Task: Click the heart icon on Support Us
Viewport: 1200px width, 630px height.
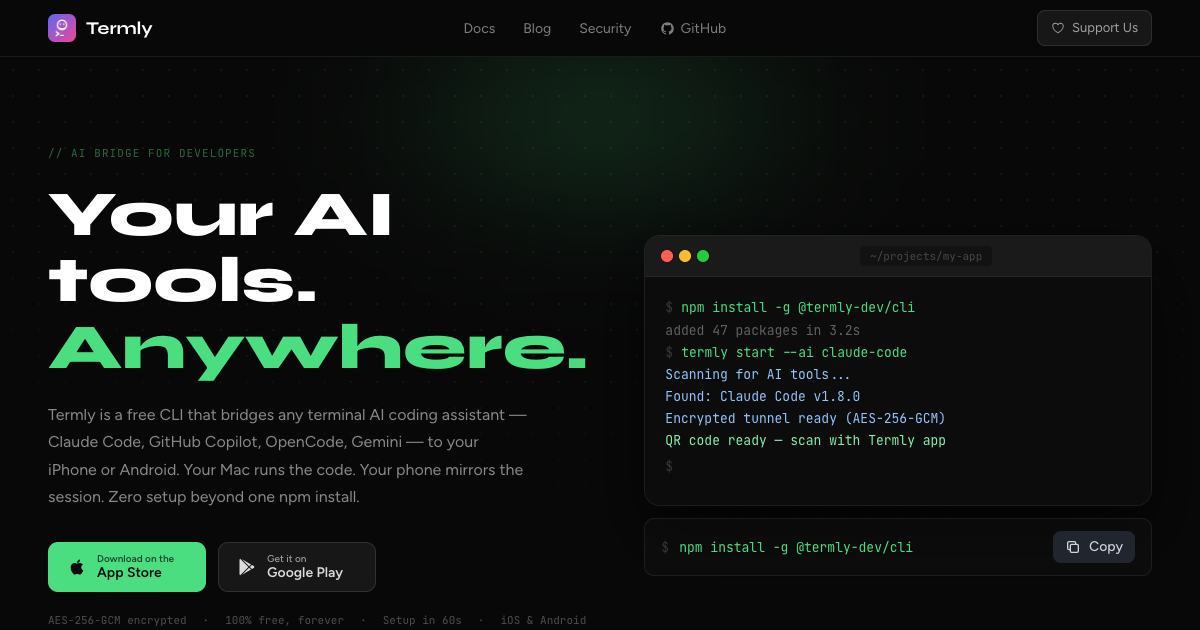Action: pyautogui.click(x=1058, y=28)
